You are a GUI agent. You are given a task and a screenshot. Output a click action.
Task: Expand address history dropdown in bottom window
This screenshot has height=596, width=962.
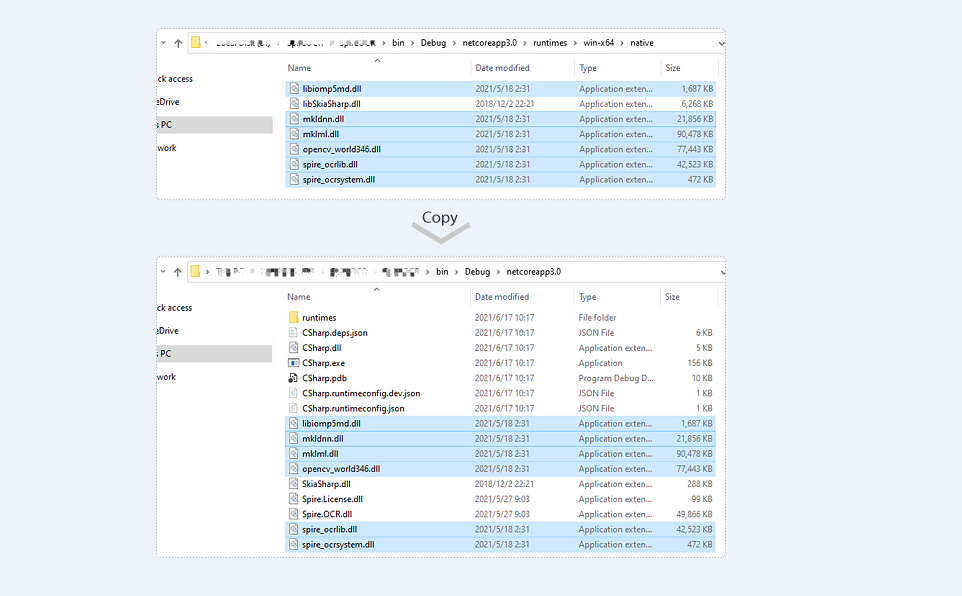[722, 273]
